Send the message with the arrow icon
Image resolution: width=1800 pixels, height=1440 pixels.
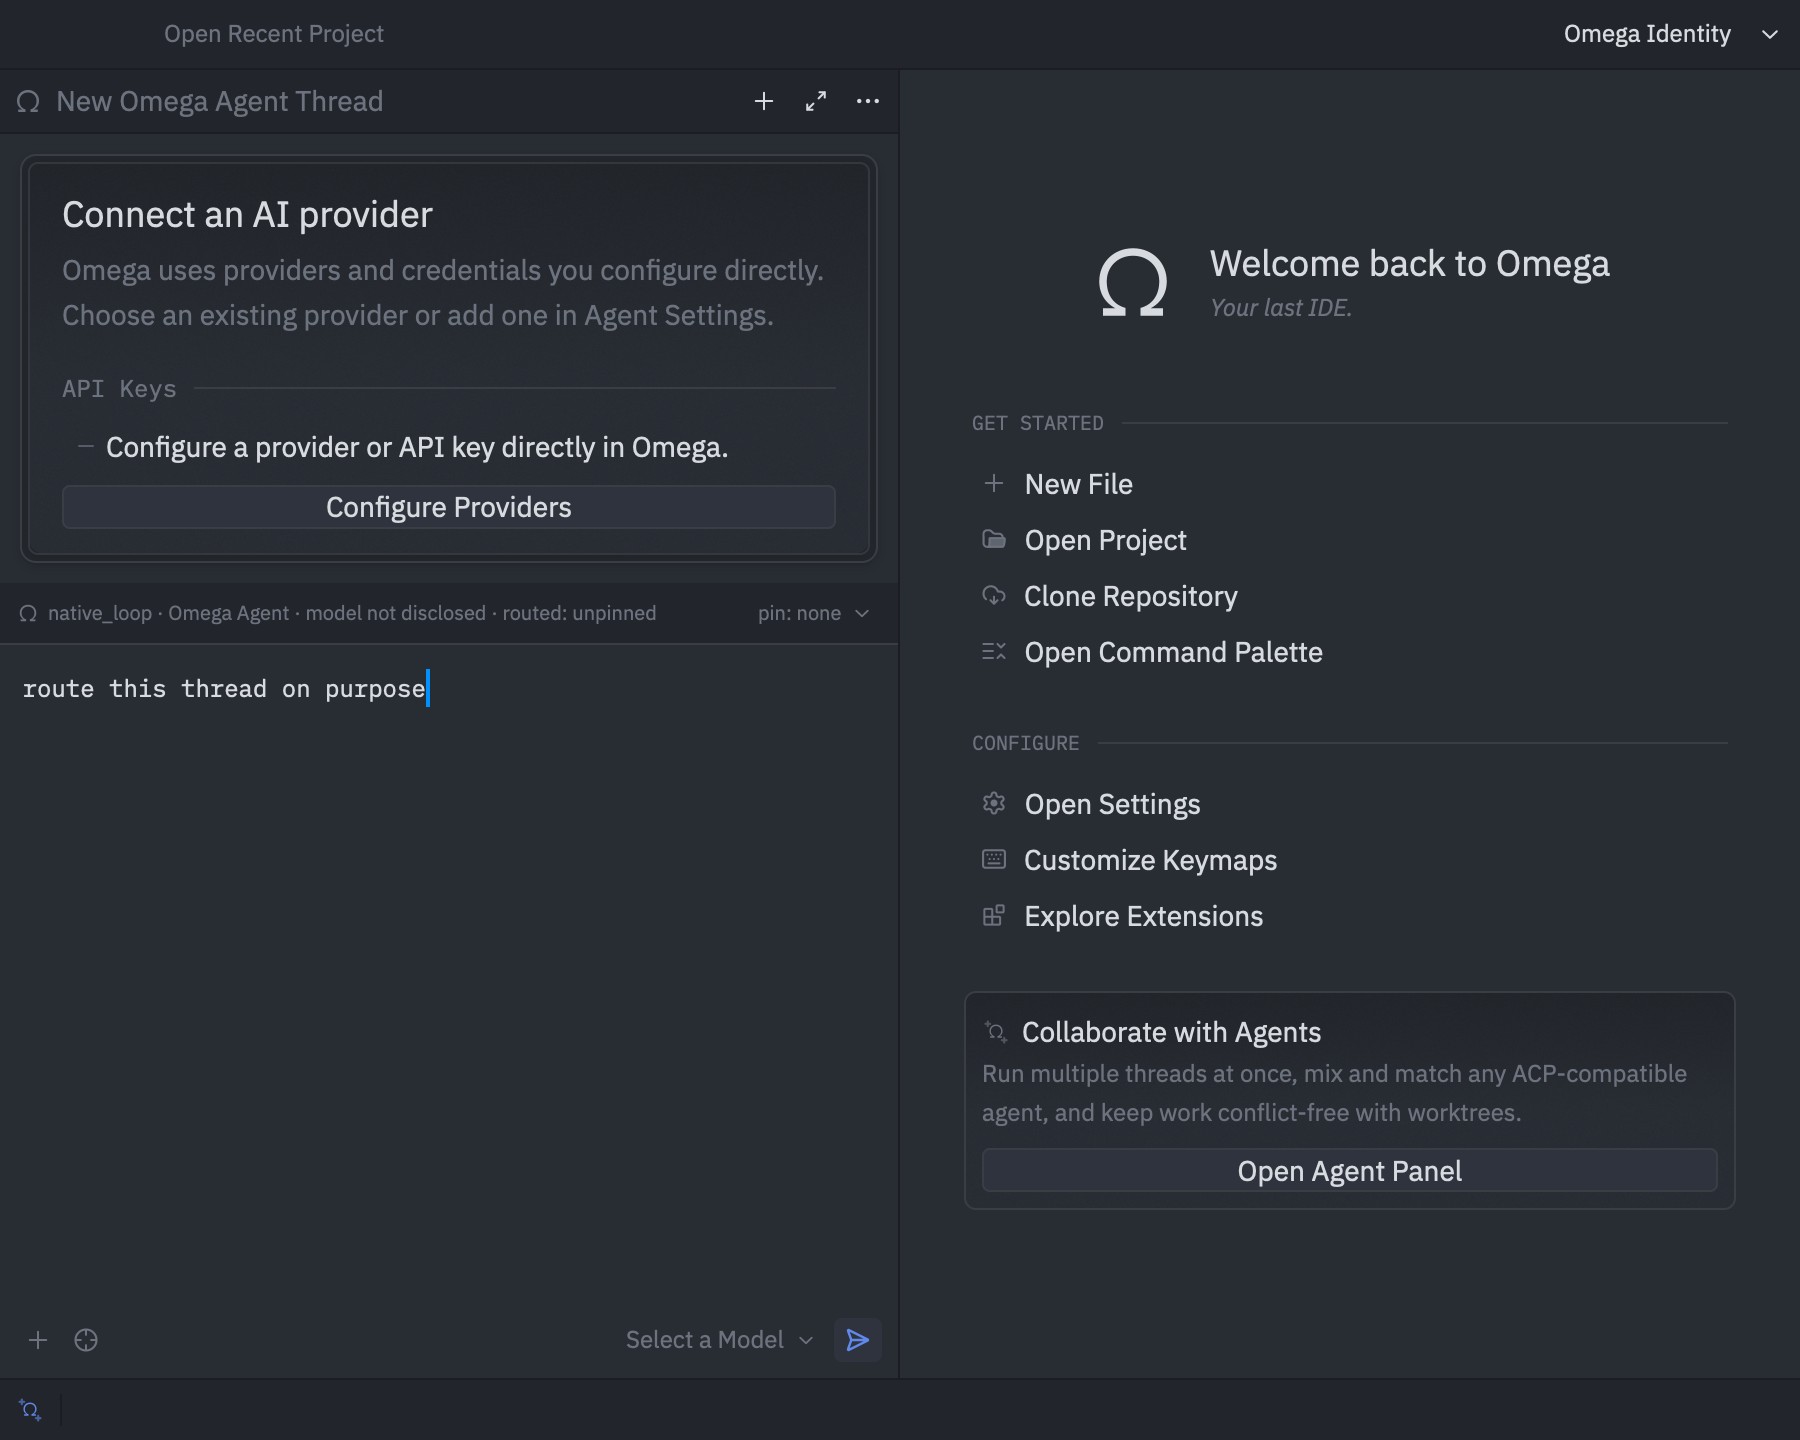pyautogui.click(x=858, y=1340)
